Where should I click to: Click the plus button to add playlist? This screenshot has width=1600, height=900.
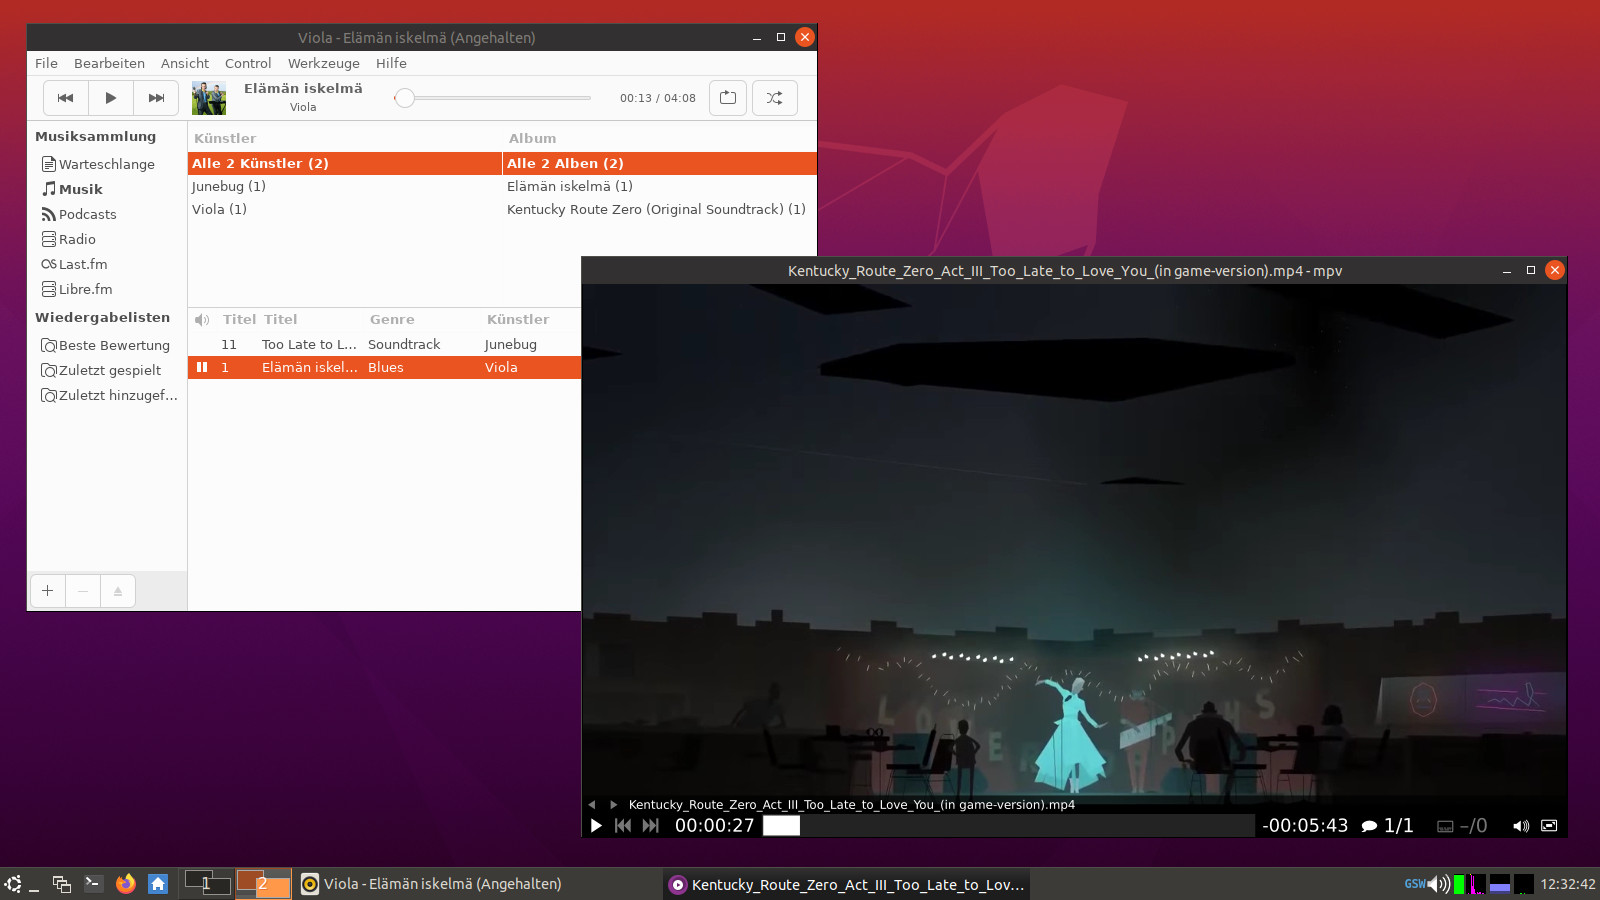[x=47, y=591]
